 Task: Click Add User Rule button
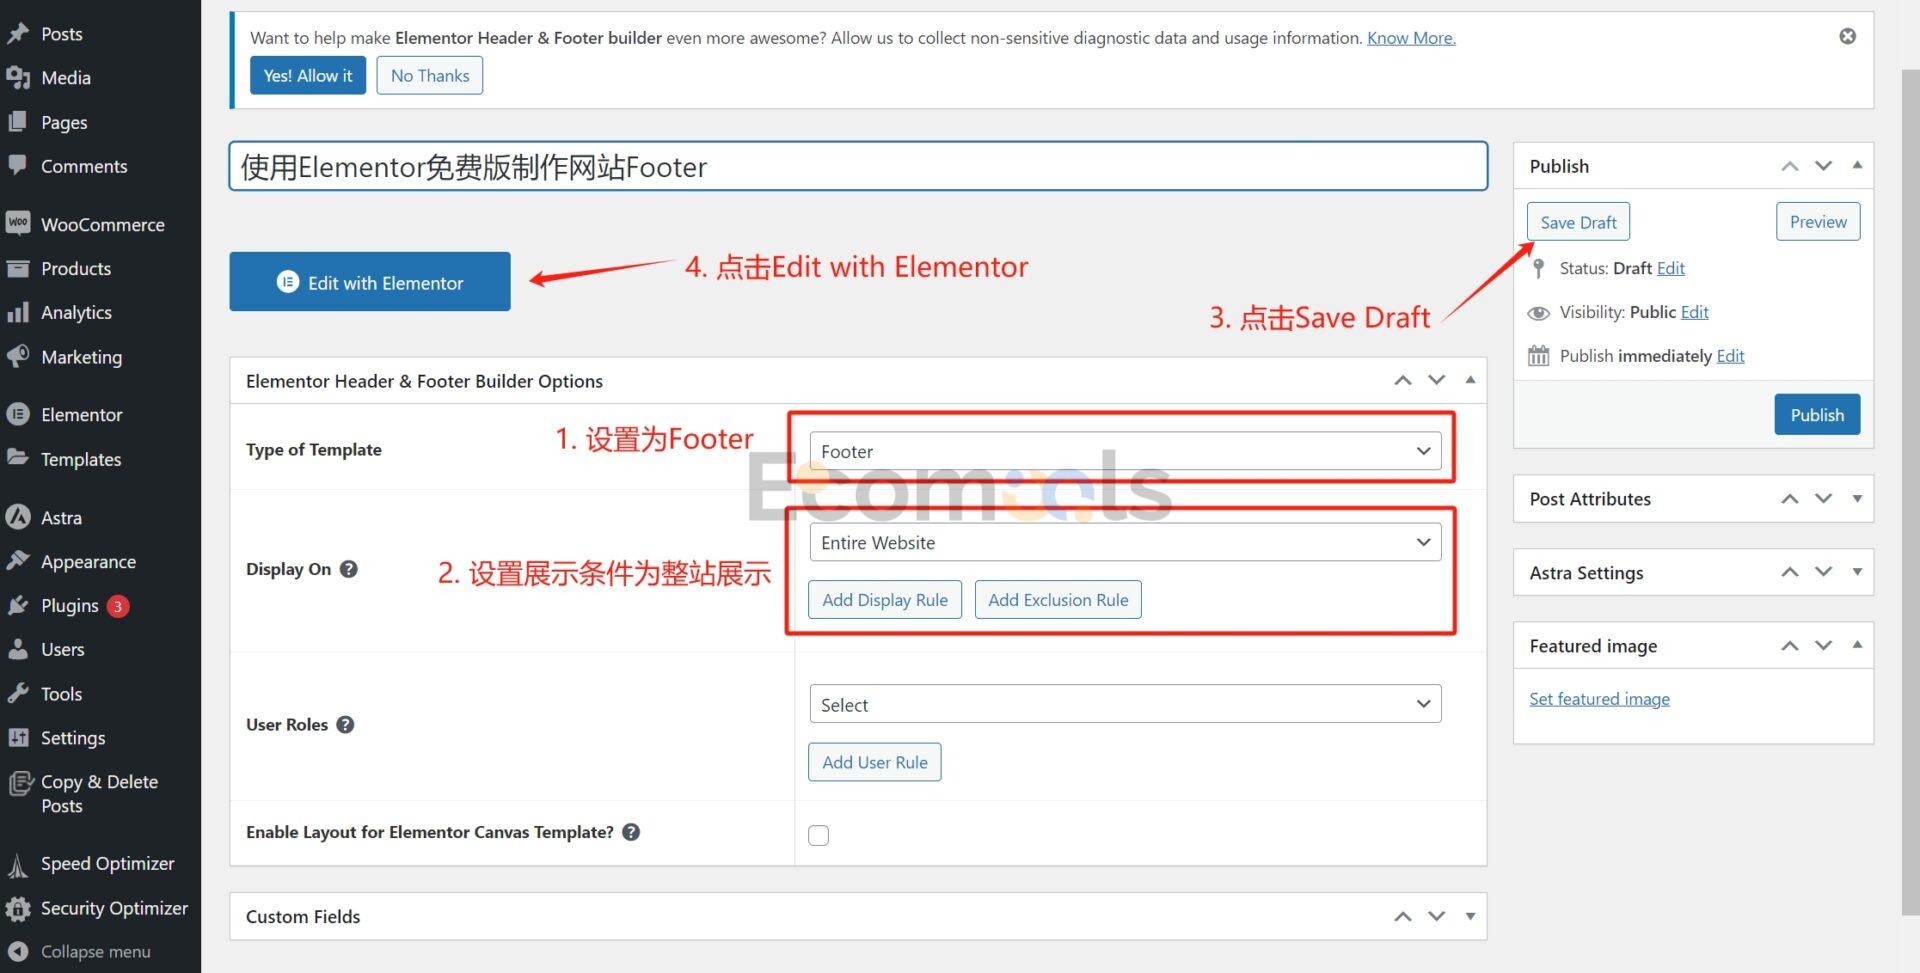[875, 762]
